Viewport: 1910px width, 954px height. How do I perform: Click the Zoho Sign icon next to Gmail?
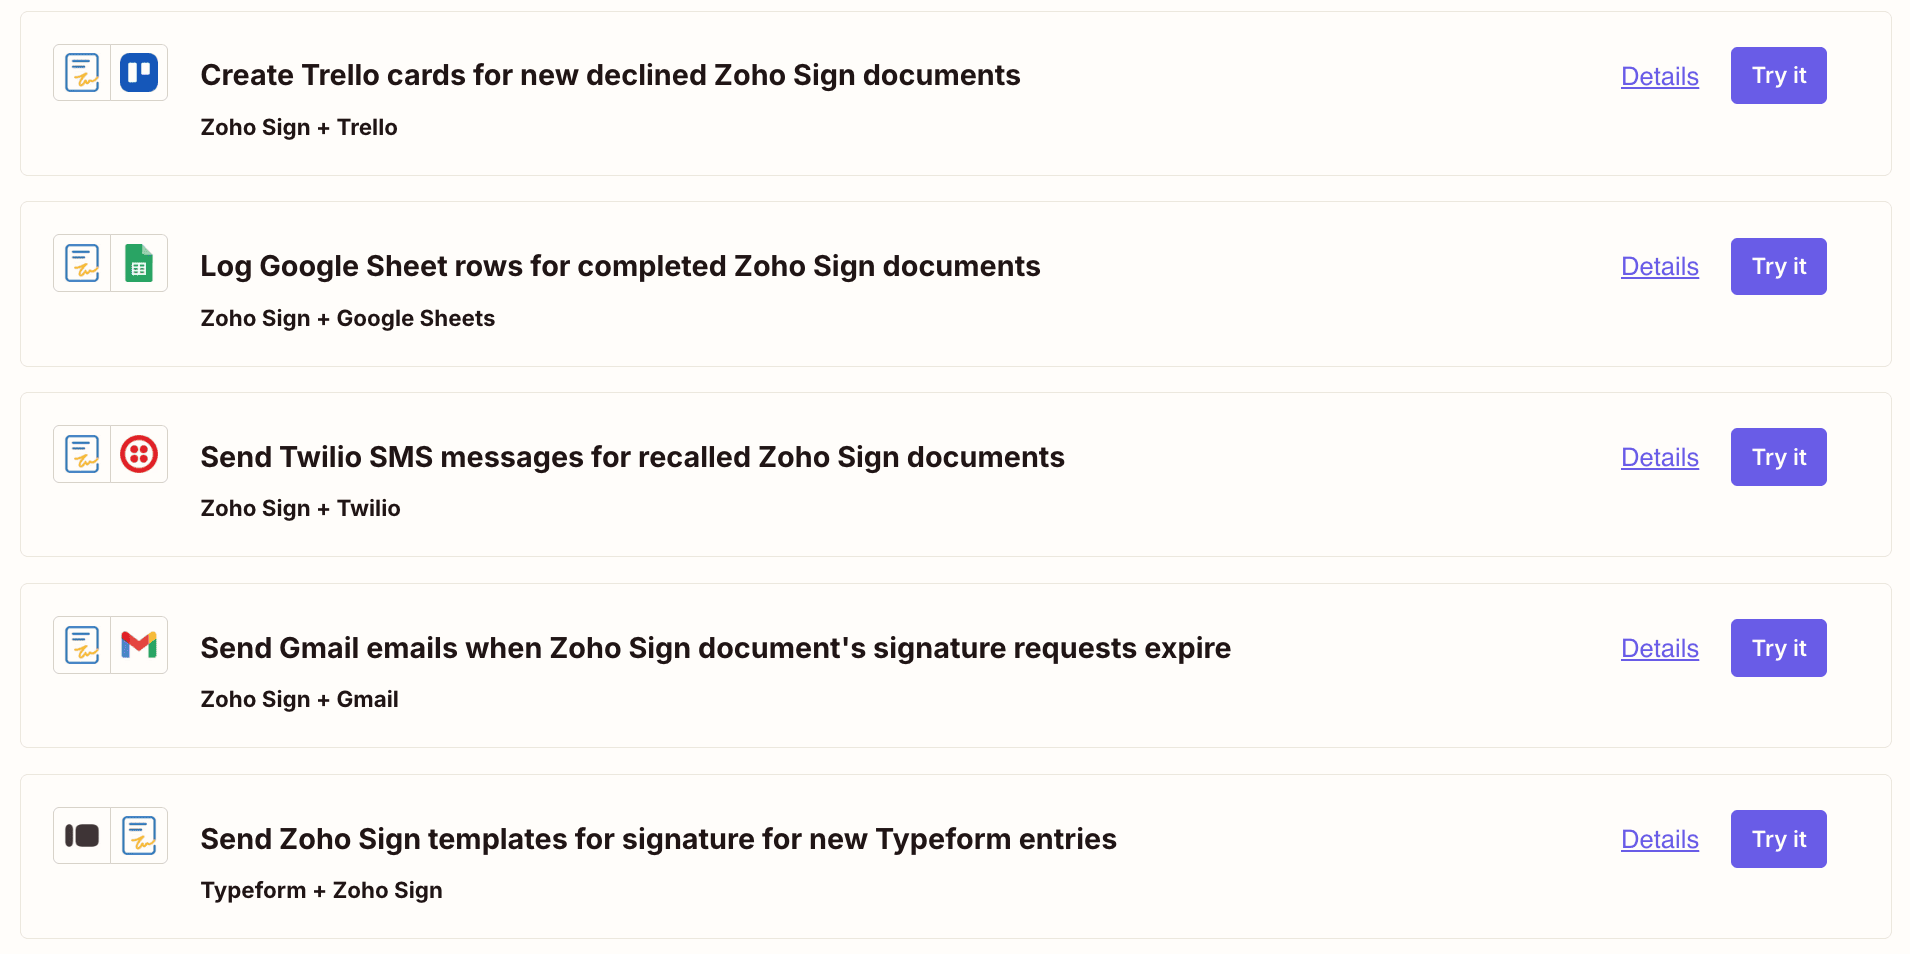pos(82,645)
